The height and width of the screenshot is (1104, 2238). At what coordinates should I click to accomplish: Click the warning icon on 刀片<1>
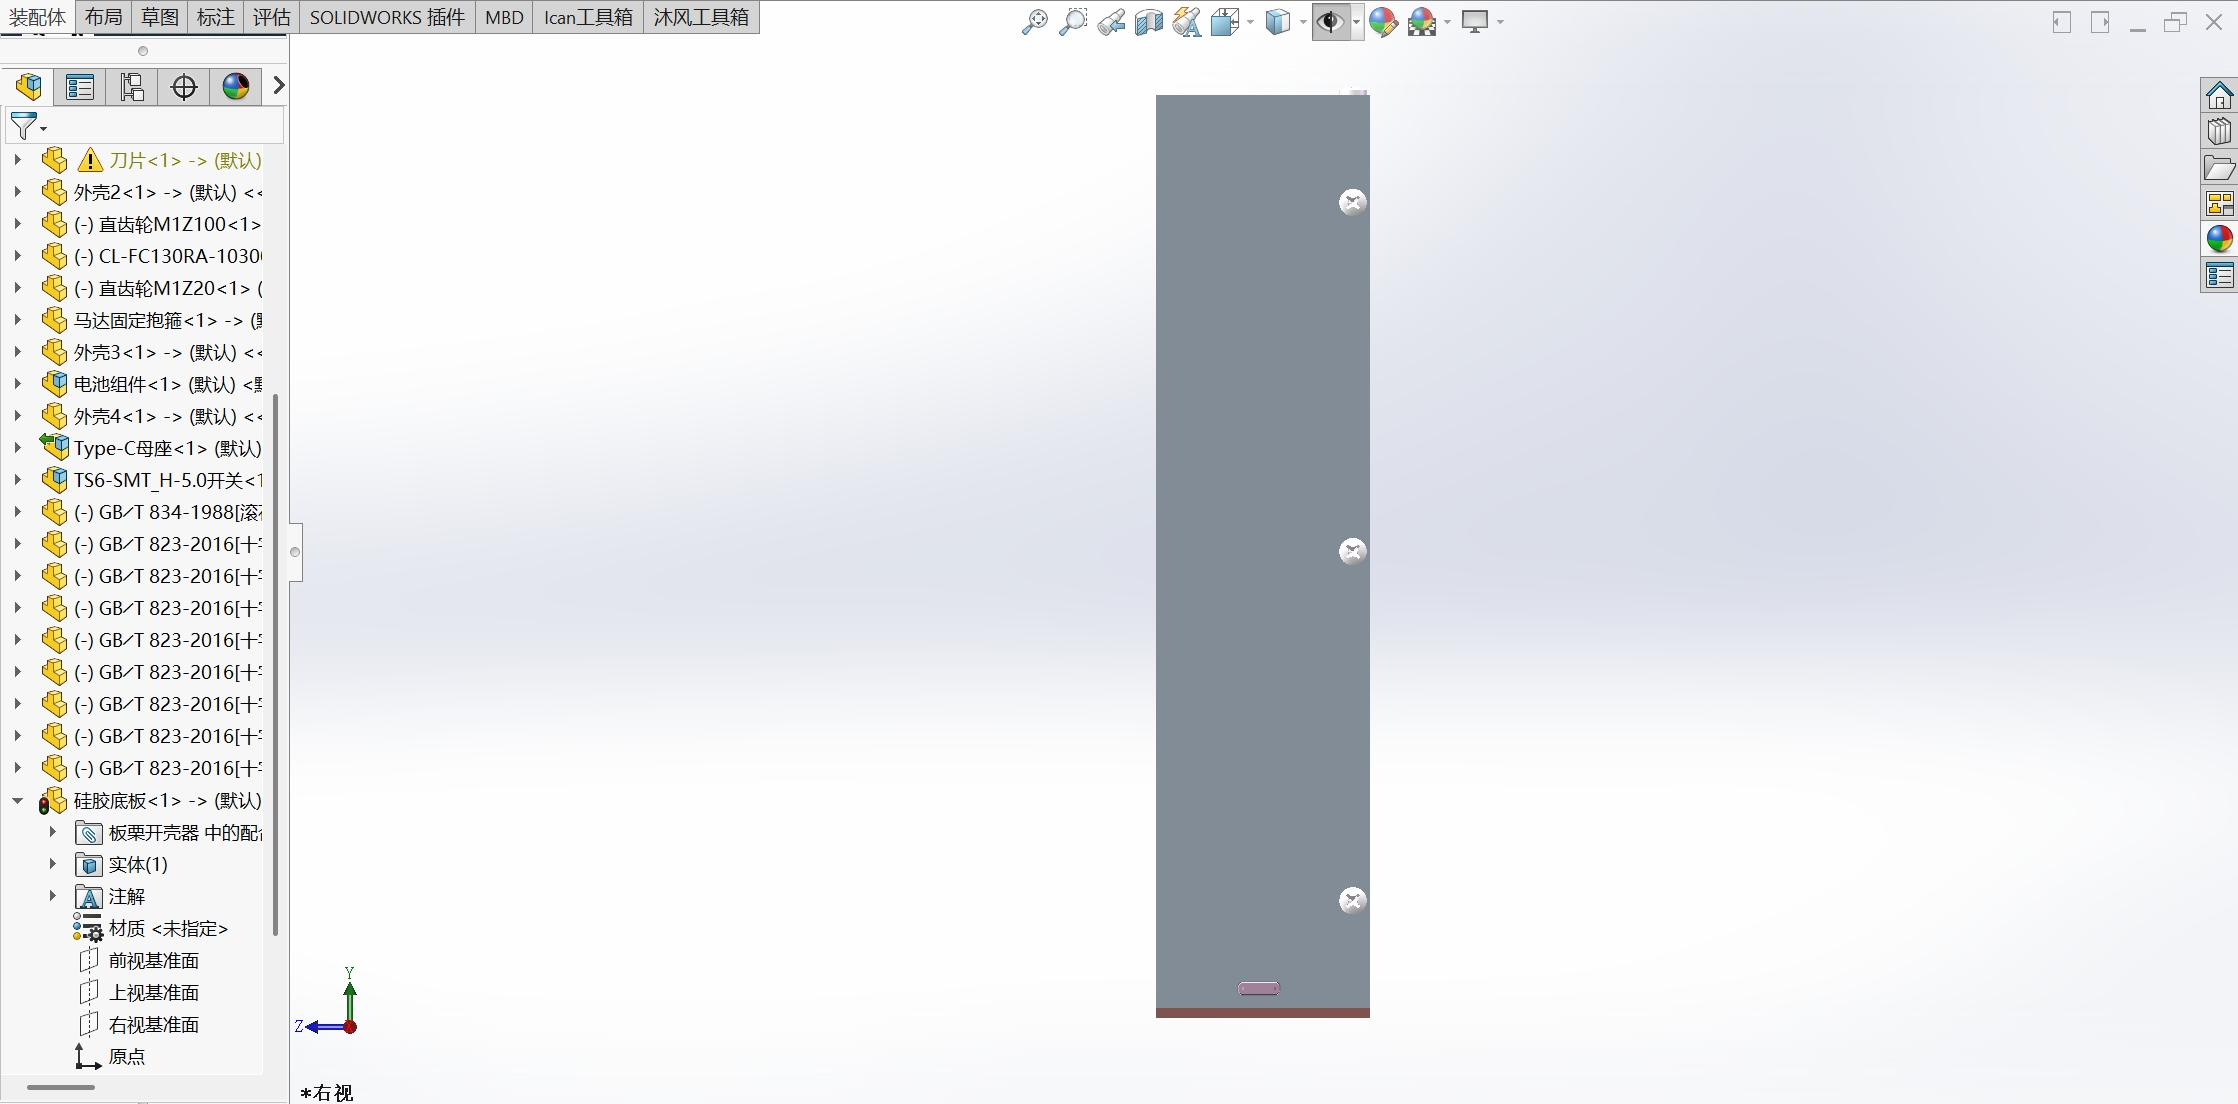(90, 160)
